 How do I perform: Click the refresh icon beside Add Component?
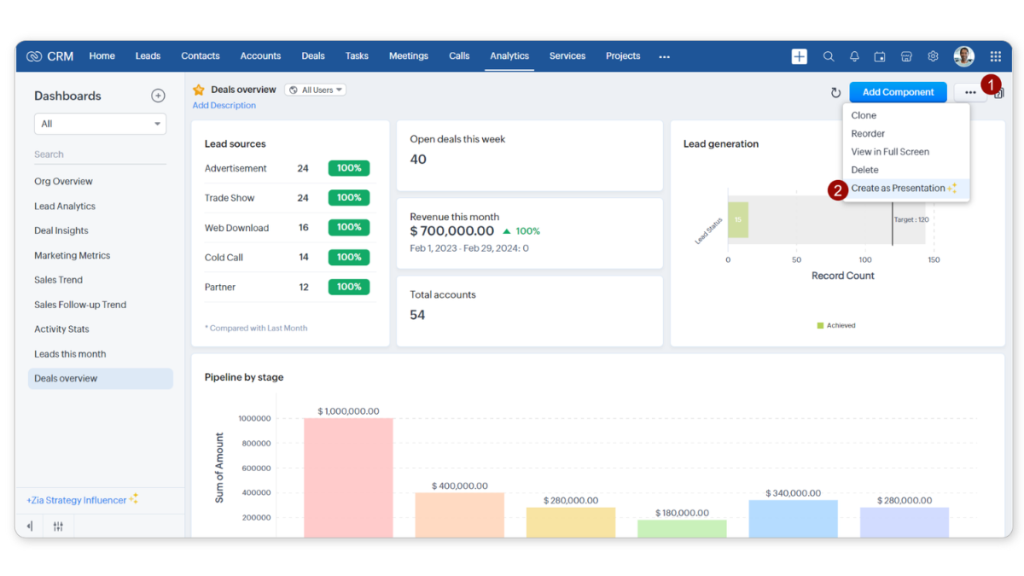(836, 91)
